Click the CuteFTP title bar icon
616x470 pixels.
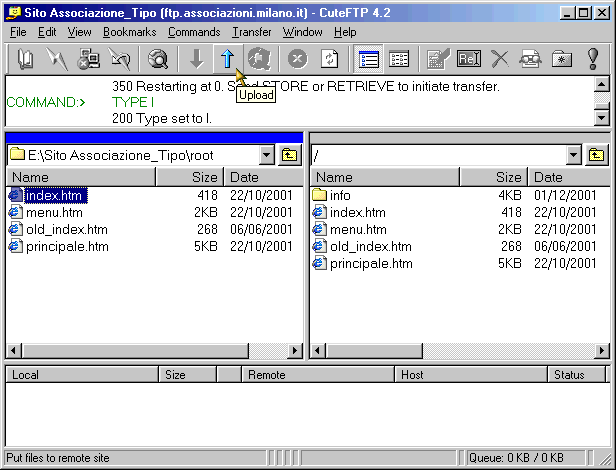13,13
